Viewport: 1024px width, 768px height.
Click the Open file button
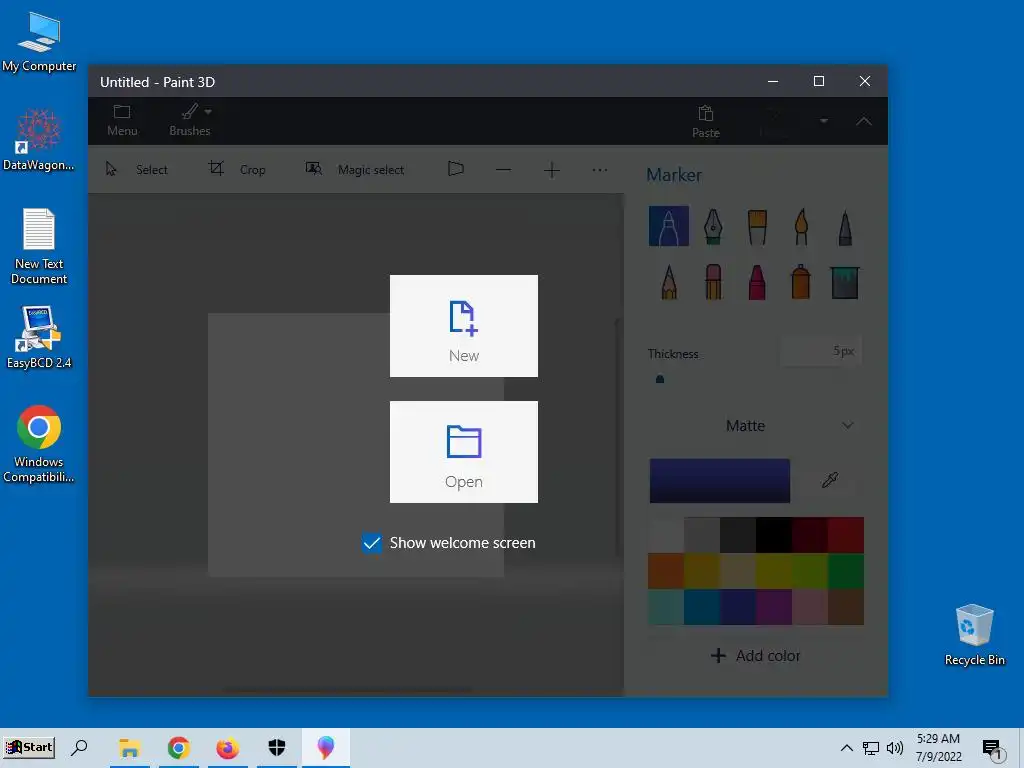pyautogui.click(x=464, y=452)
